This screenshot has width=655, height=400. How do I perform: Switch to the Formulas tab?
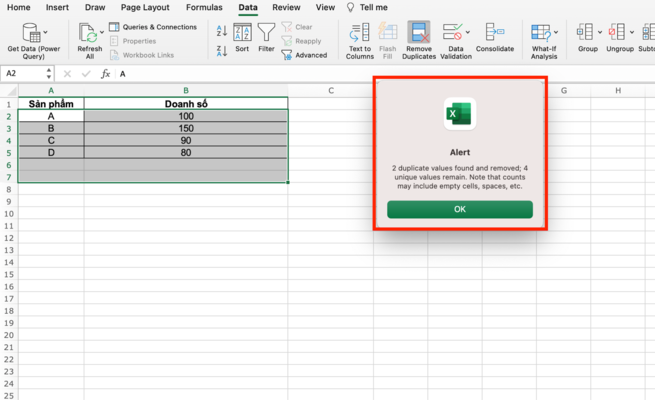[204, 7]
